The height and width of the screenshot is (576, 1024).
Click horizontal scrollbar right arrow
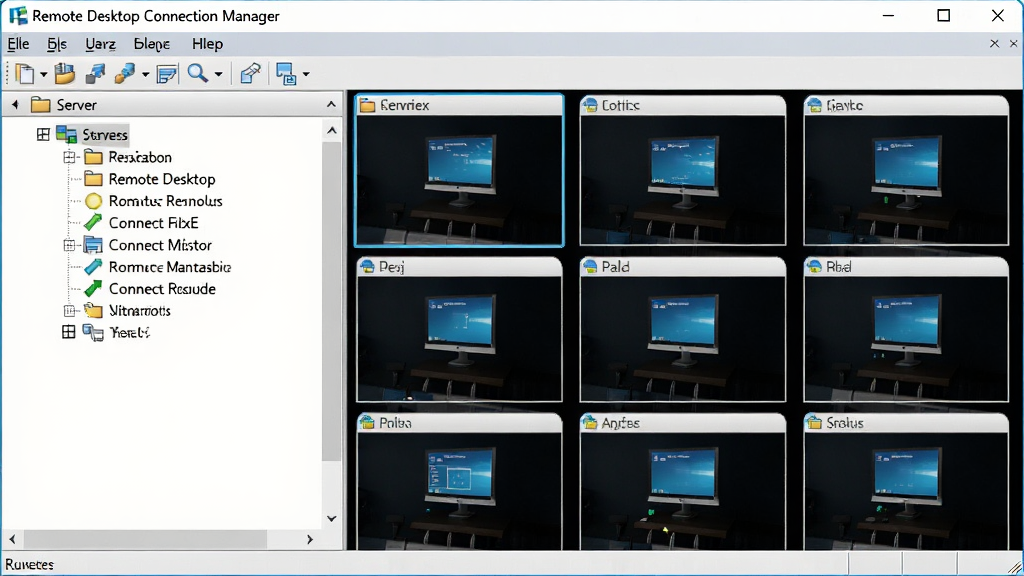310,539
